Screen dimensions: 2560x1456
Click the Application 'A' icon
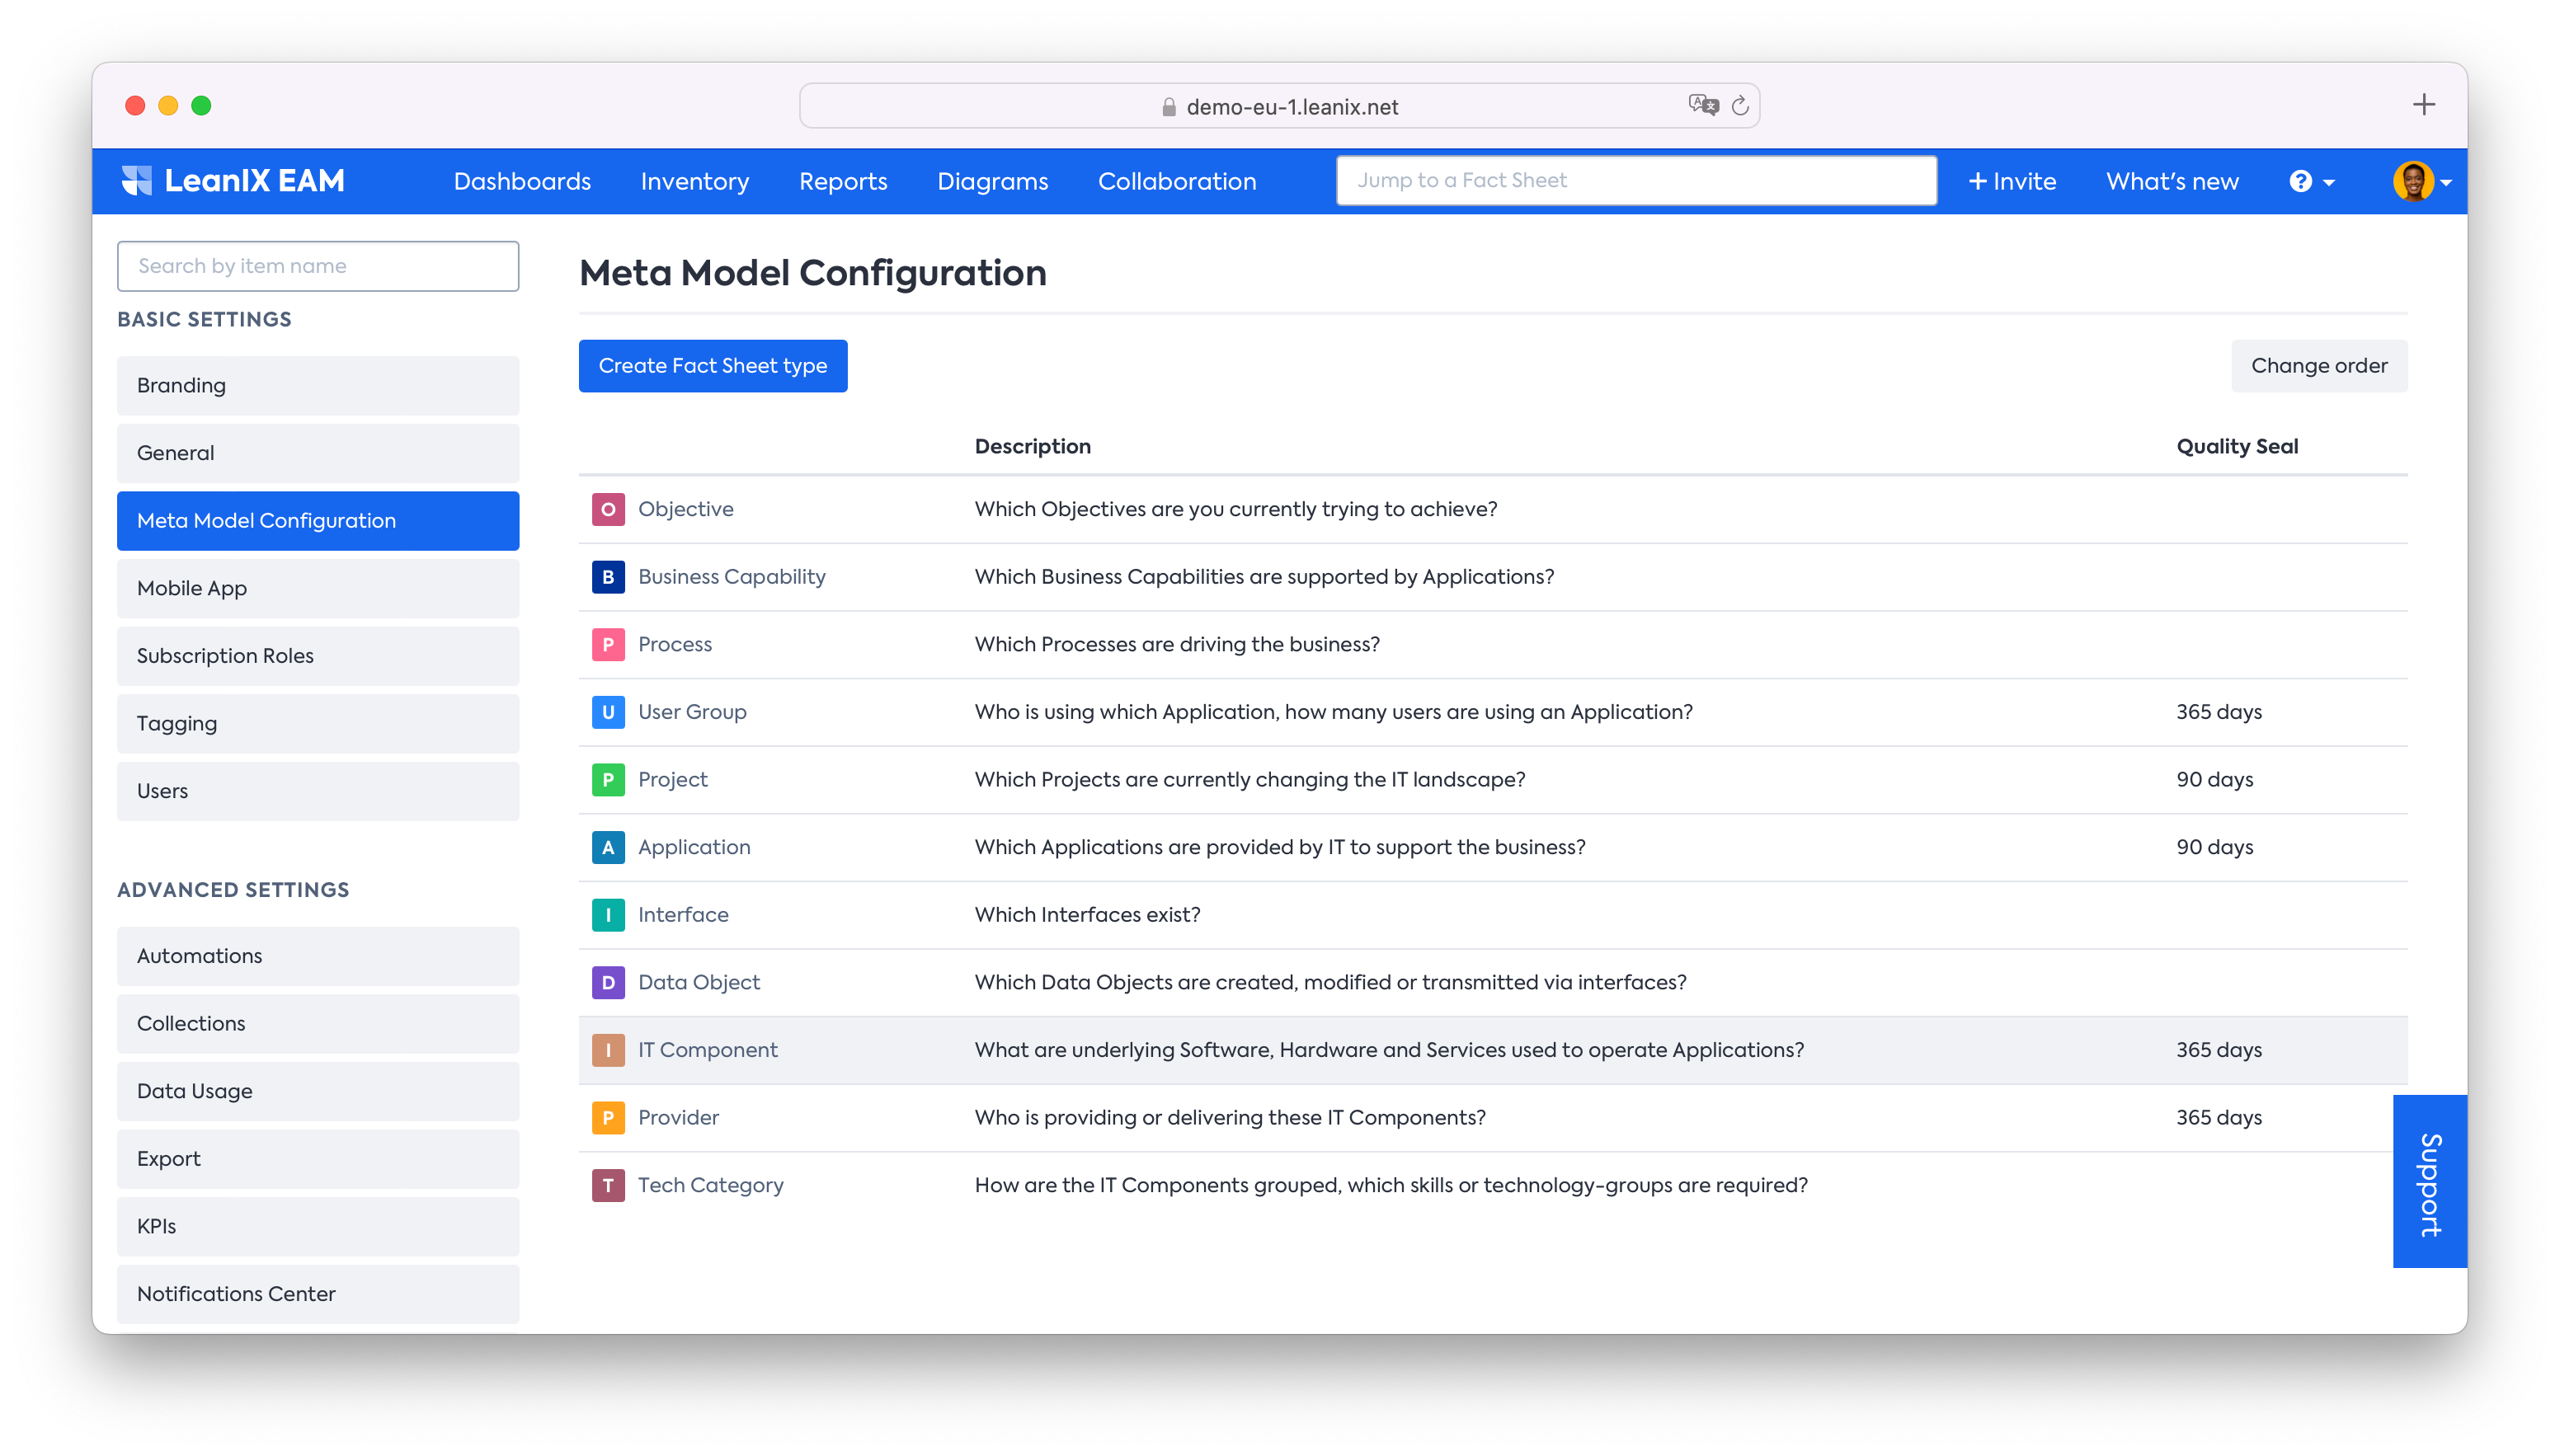click(x=608, y=847)
